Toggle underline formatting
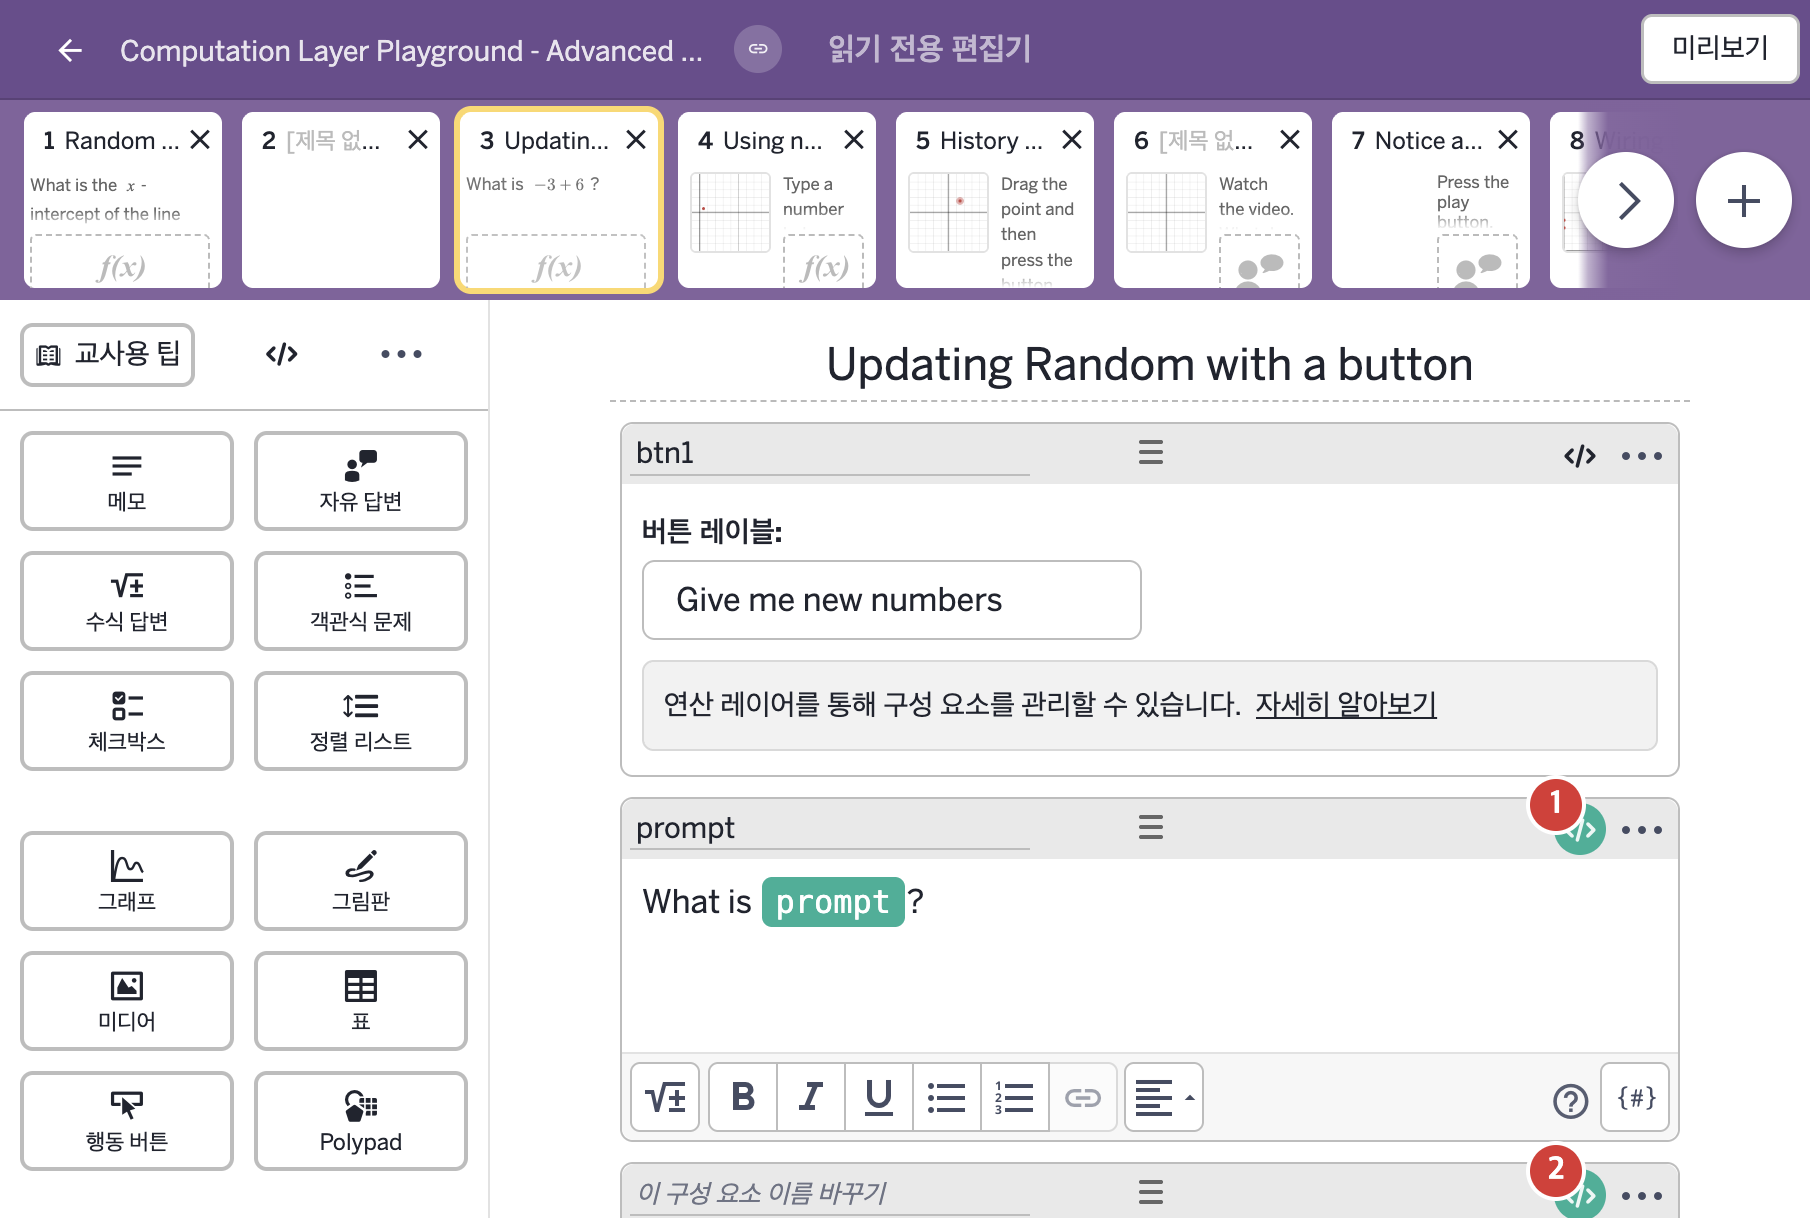 879,1097
